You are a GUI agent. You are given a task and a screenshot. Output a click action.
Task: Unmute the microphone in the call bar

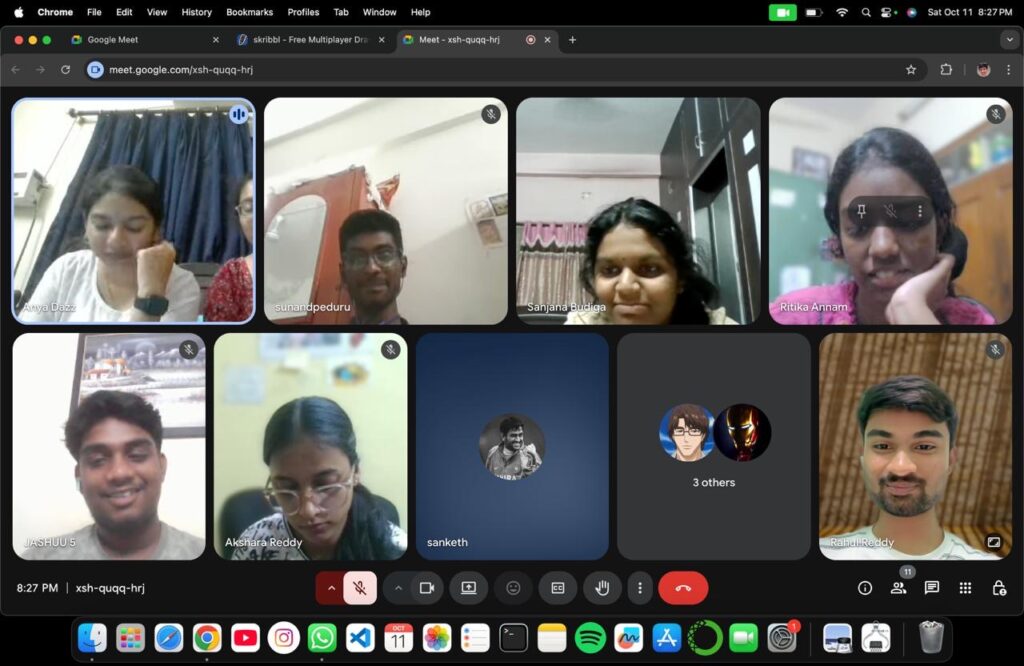point(360,588)
